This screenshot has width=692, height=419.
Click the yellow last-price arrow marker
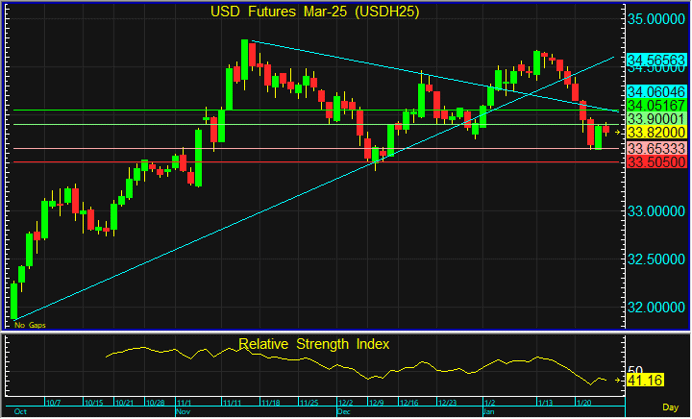[x=619, y=132]
